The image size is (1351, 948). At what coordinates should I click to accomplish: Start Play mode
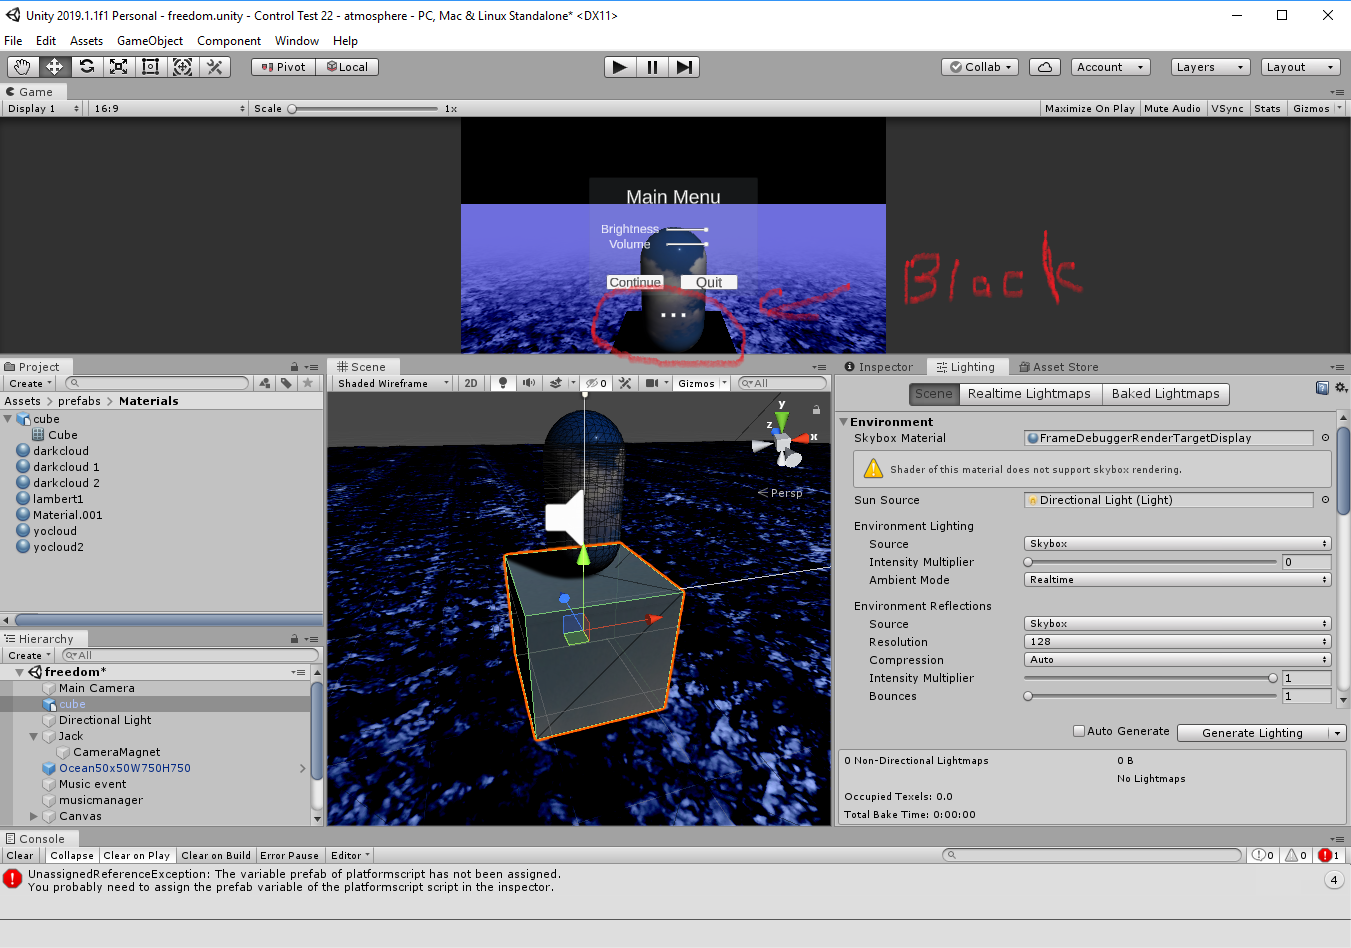620,67
